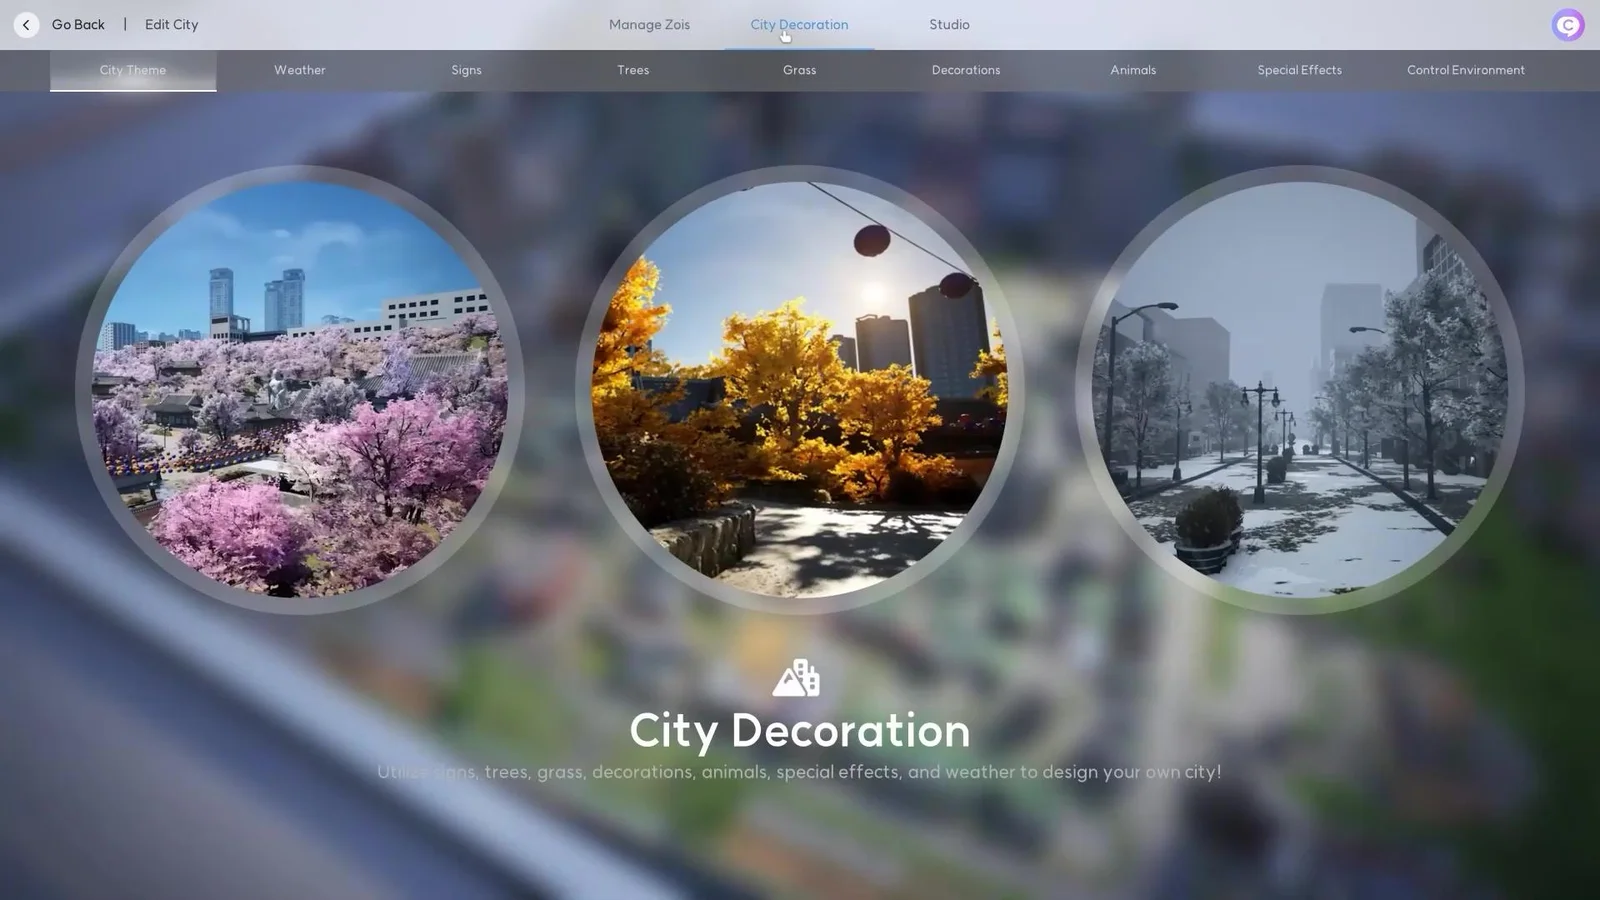Click the Edit City label

click(x=171, y=24)
